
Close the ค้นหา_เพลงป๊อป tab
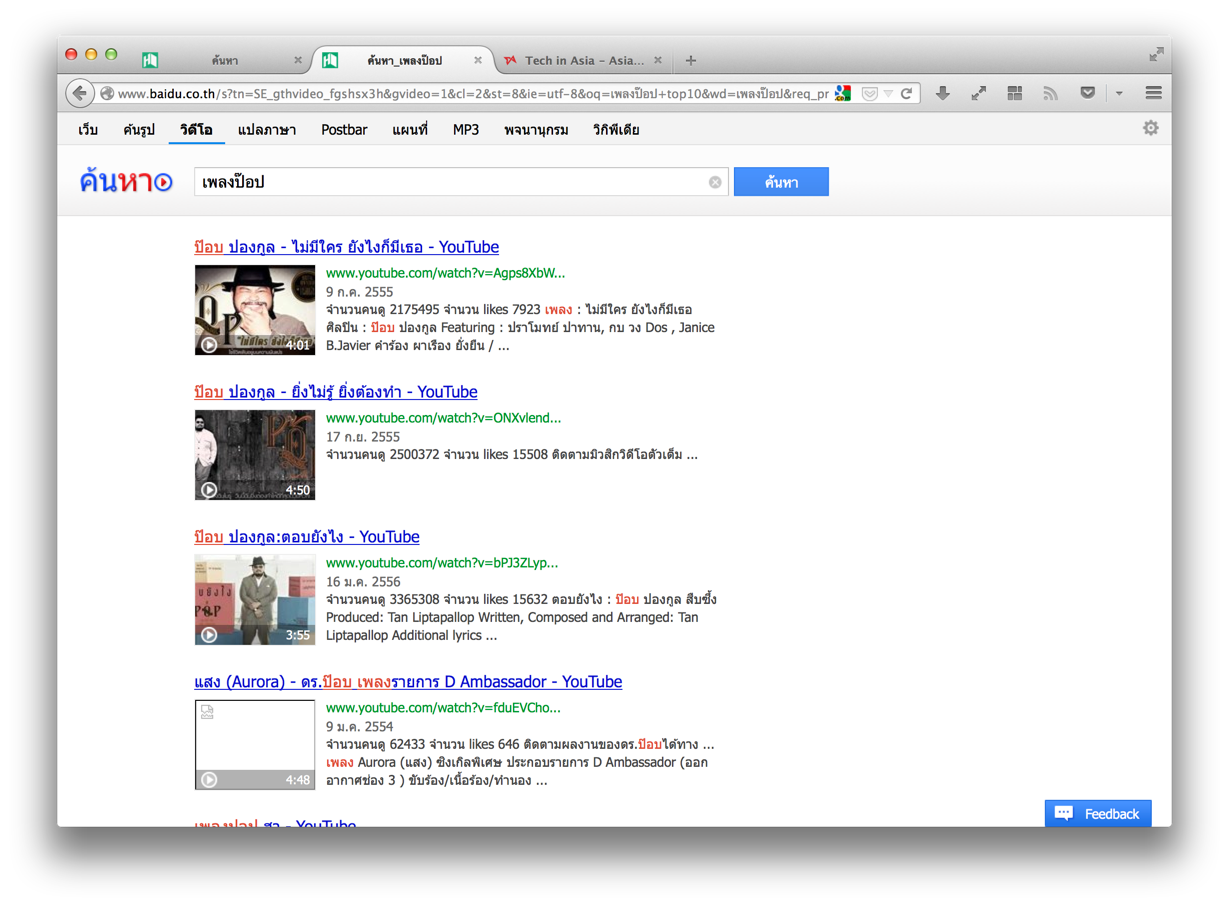click(x=477, y=60)
